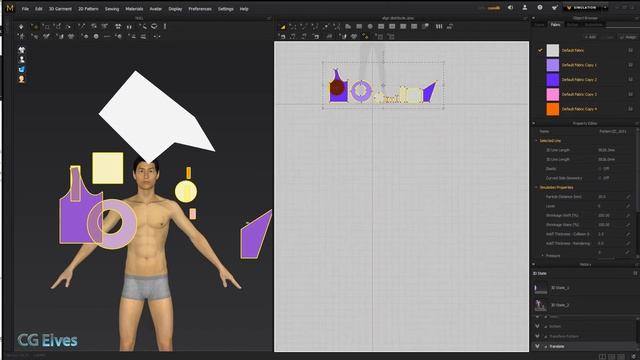Collapse the Property Editor panel via its header arrow
This screenshot has height=360, width=640.
pyautogui.click(x=533, y=123)
